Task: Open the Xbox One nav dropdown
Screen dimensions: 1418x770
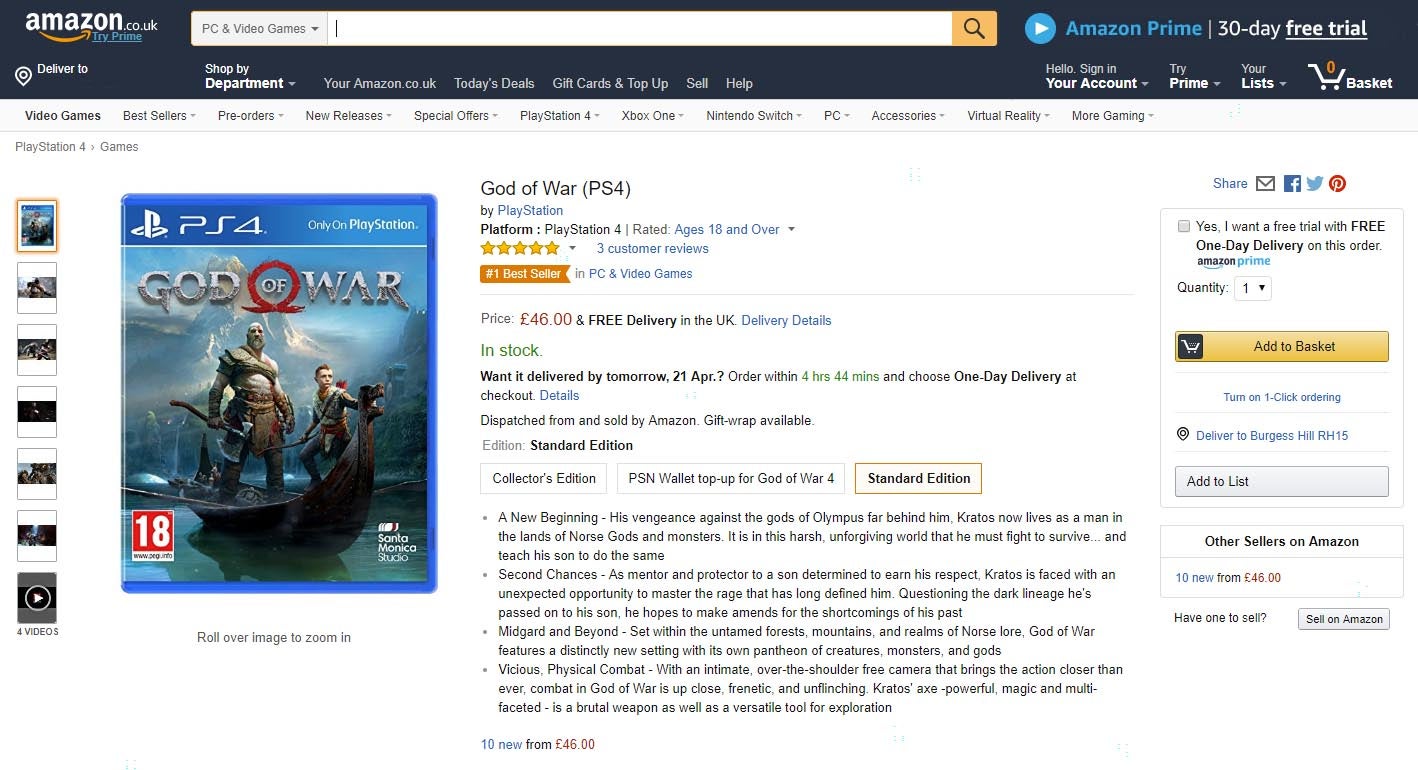Action: pos(653,116)
